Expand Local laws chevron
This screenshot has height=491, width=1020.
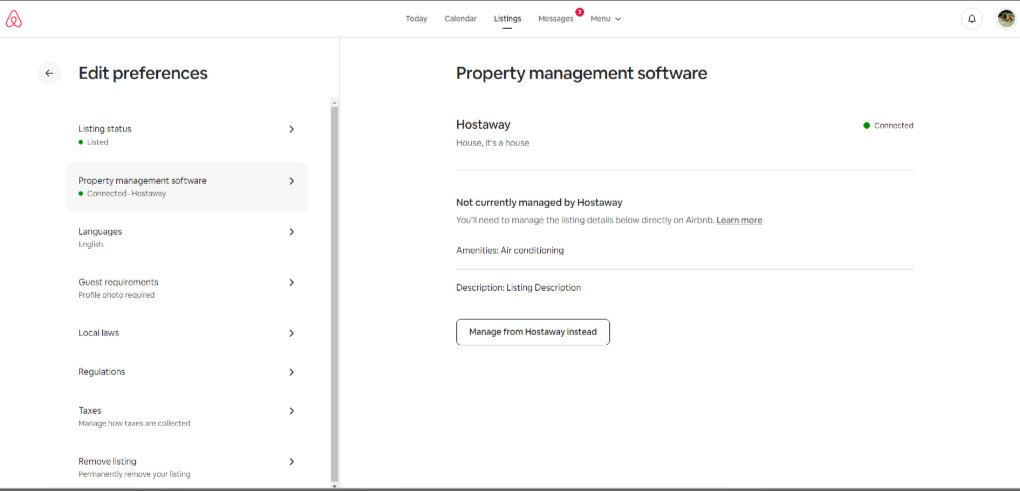[291, 334]
